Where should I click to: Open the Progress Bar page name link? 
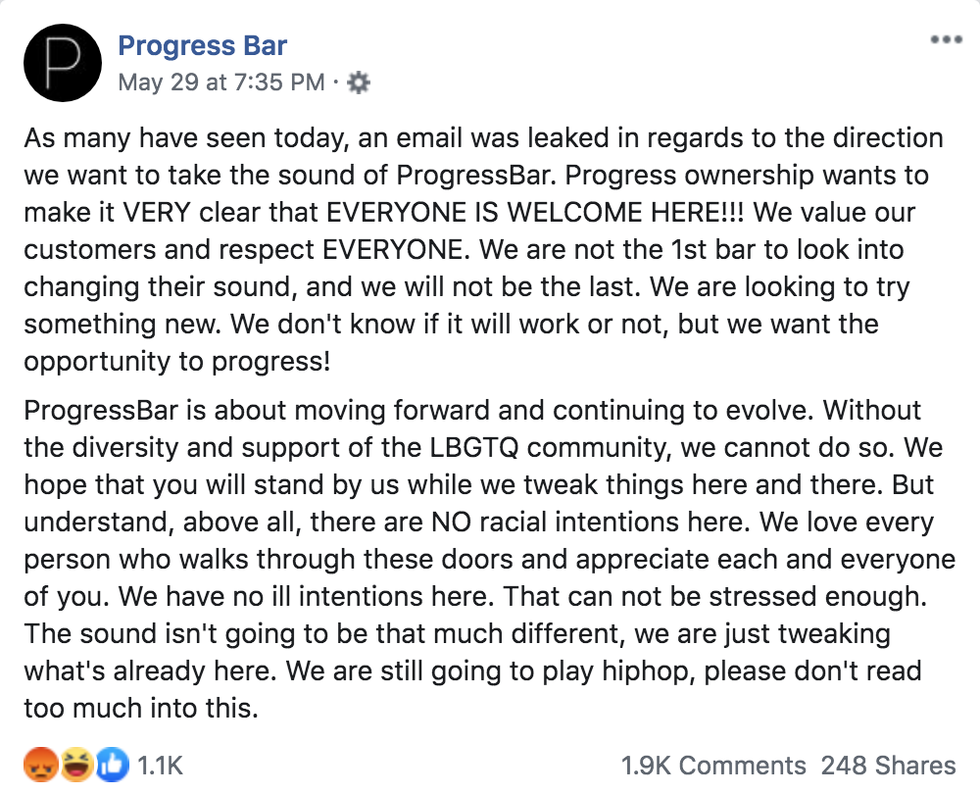point(202,46)
